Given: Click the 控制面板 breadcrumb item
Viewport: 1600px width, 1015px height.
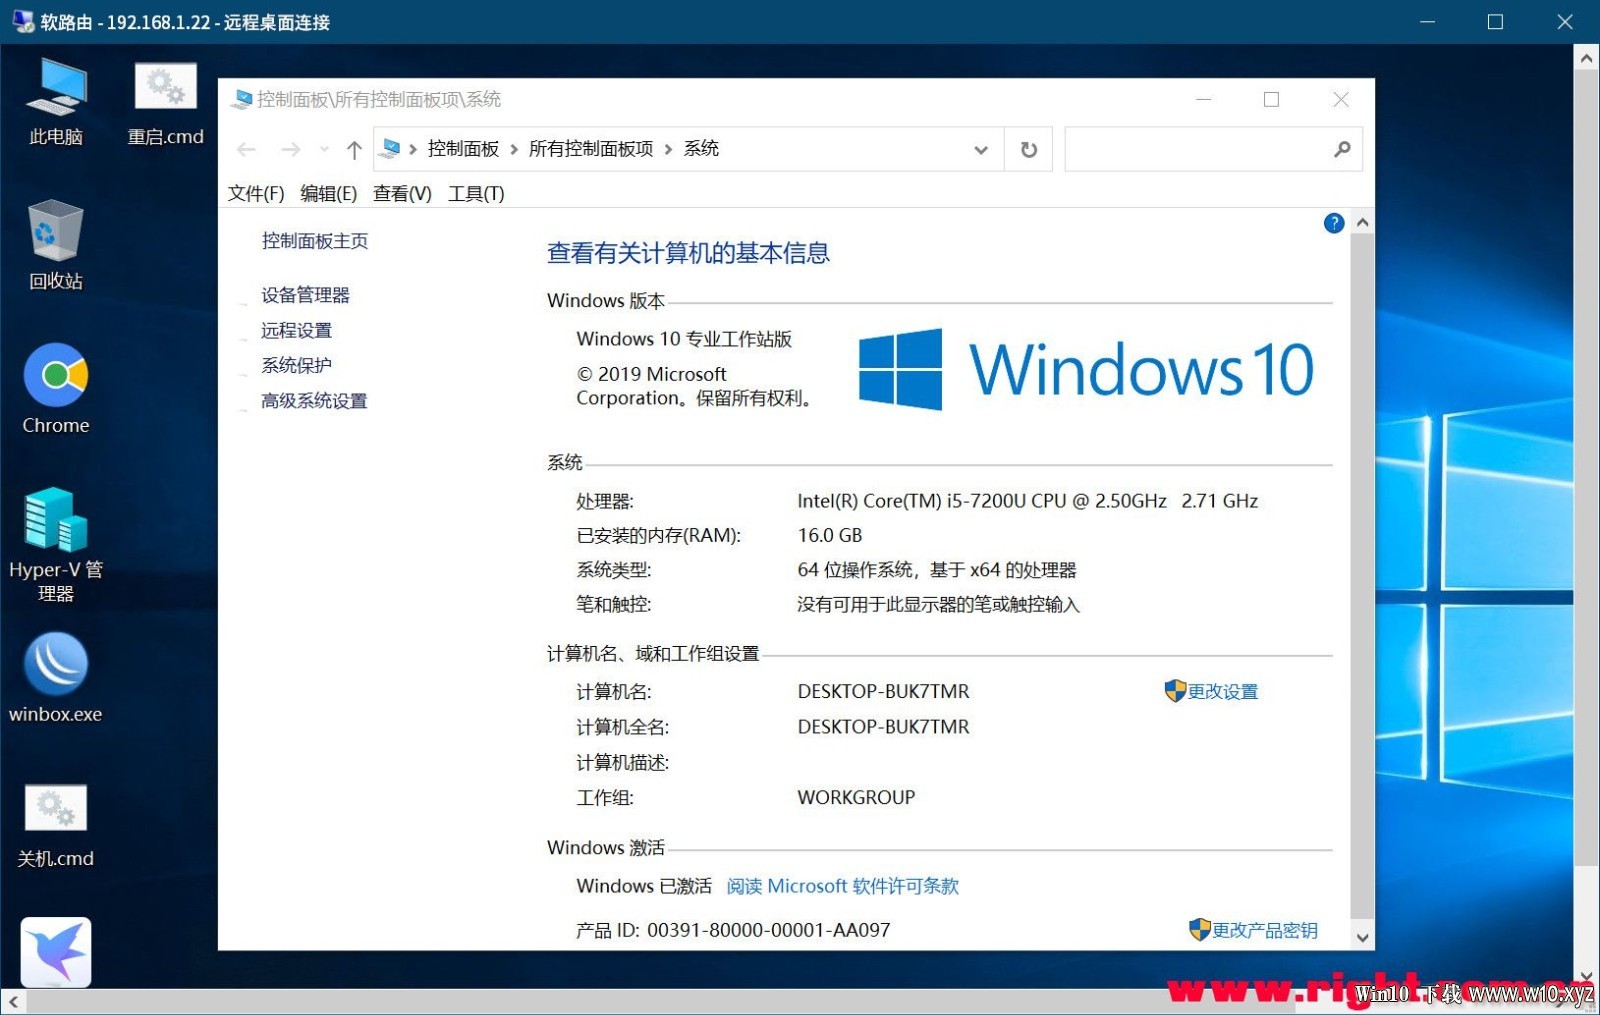Looking at the screenshot, I should click(x=463, y=149).
